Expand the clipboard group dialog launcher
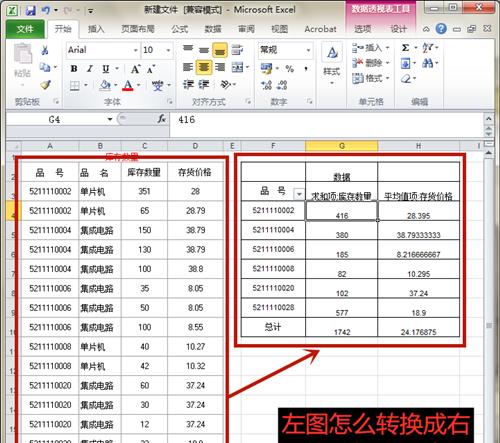500x443 pixels. click(56, 101)
